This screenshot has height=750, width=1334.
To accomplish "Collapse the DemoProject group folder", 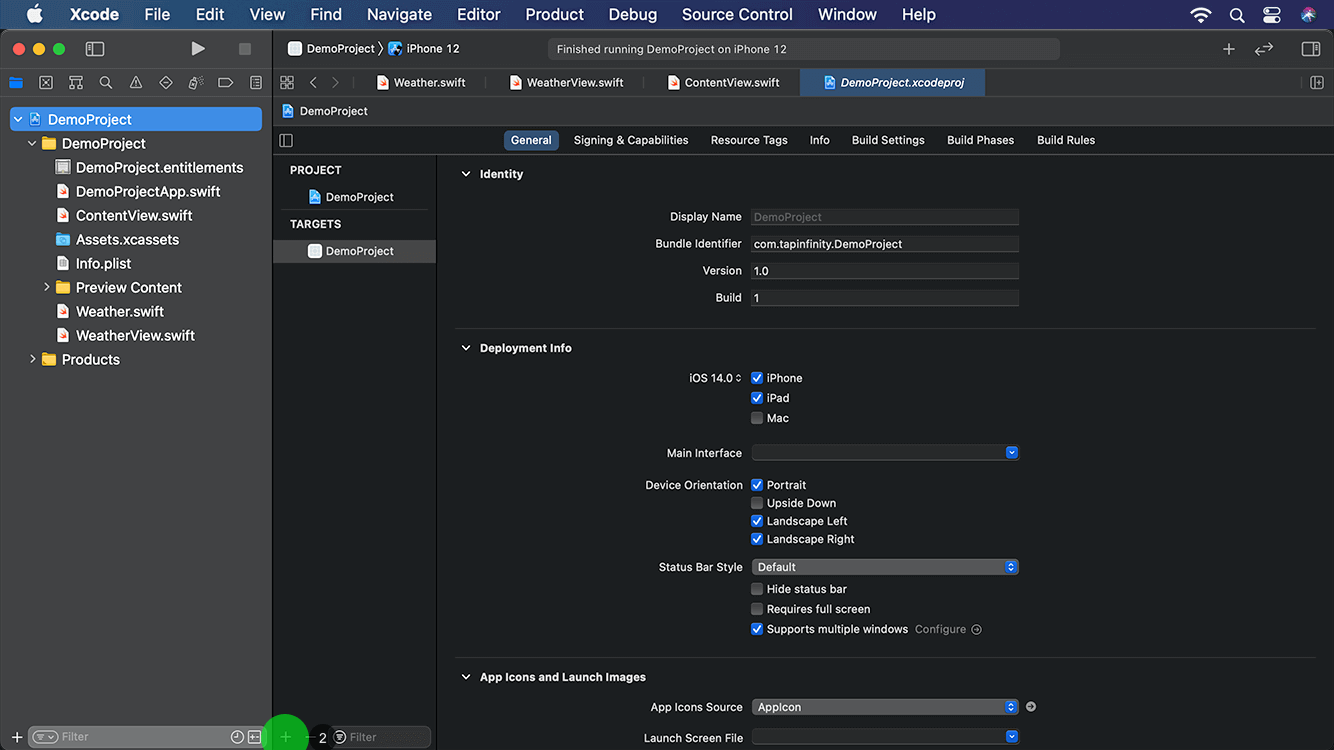I will coord(32,143).
